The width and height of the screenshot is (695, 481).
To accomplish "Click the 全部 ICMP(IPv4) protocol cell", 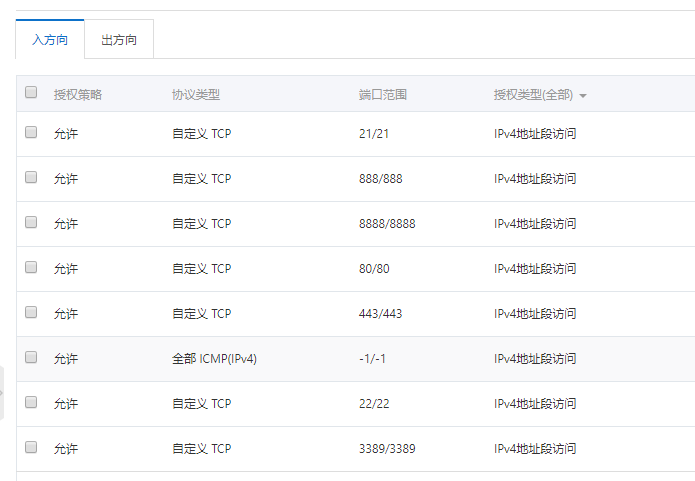I will tap(215, 359).
